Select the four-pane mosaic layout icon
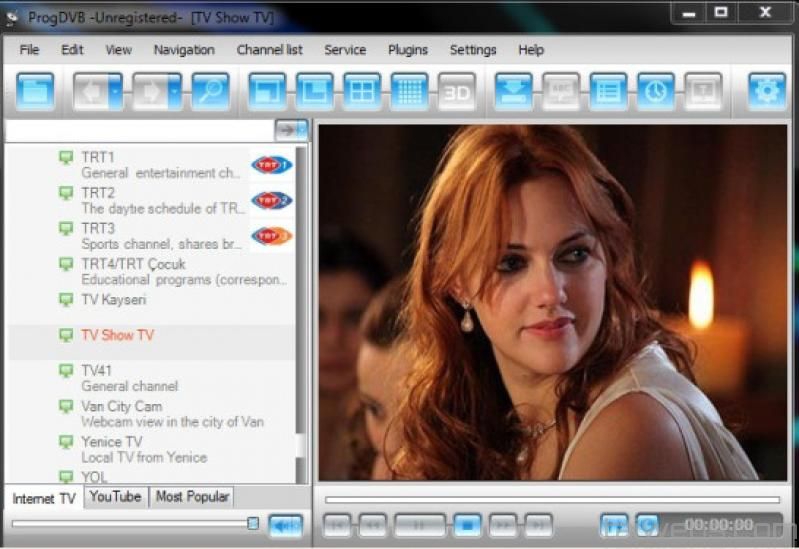799x549 pixels. [361, 91]
